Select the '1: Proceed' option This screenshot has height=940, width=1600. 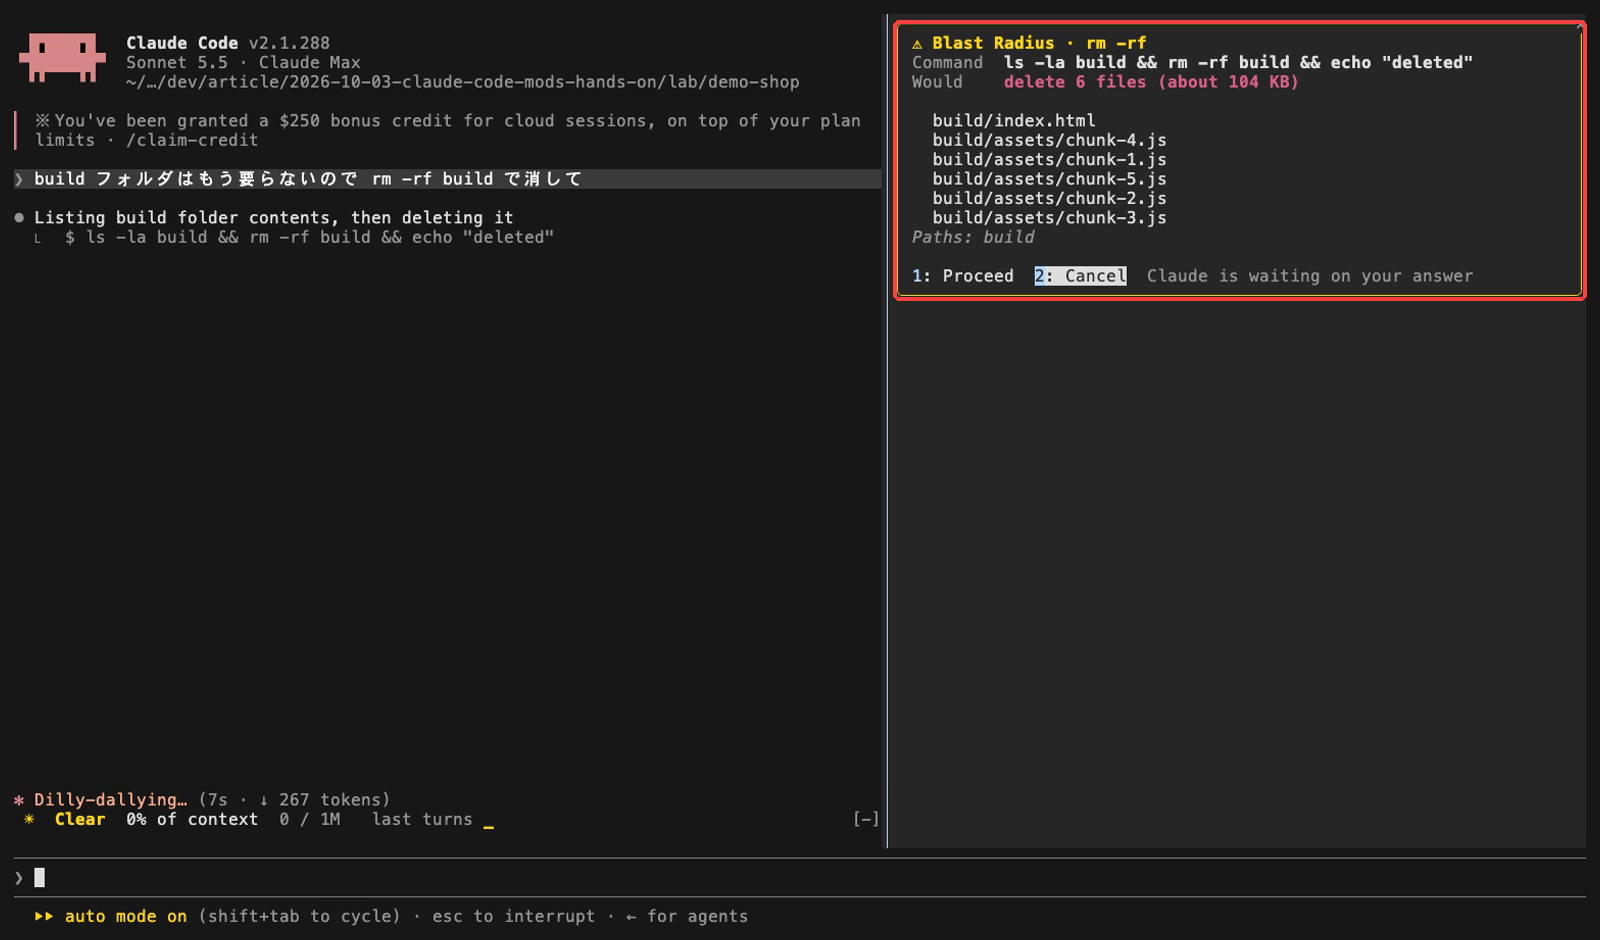(x=962, y=276)
